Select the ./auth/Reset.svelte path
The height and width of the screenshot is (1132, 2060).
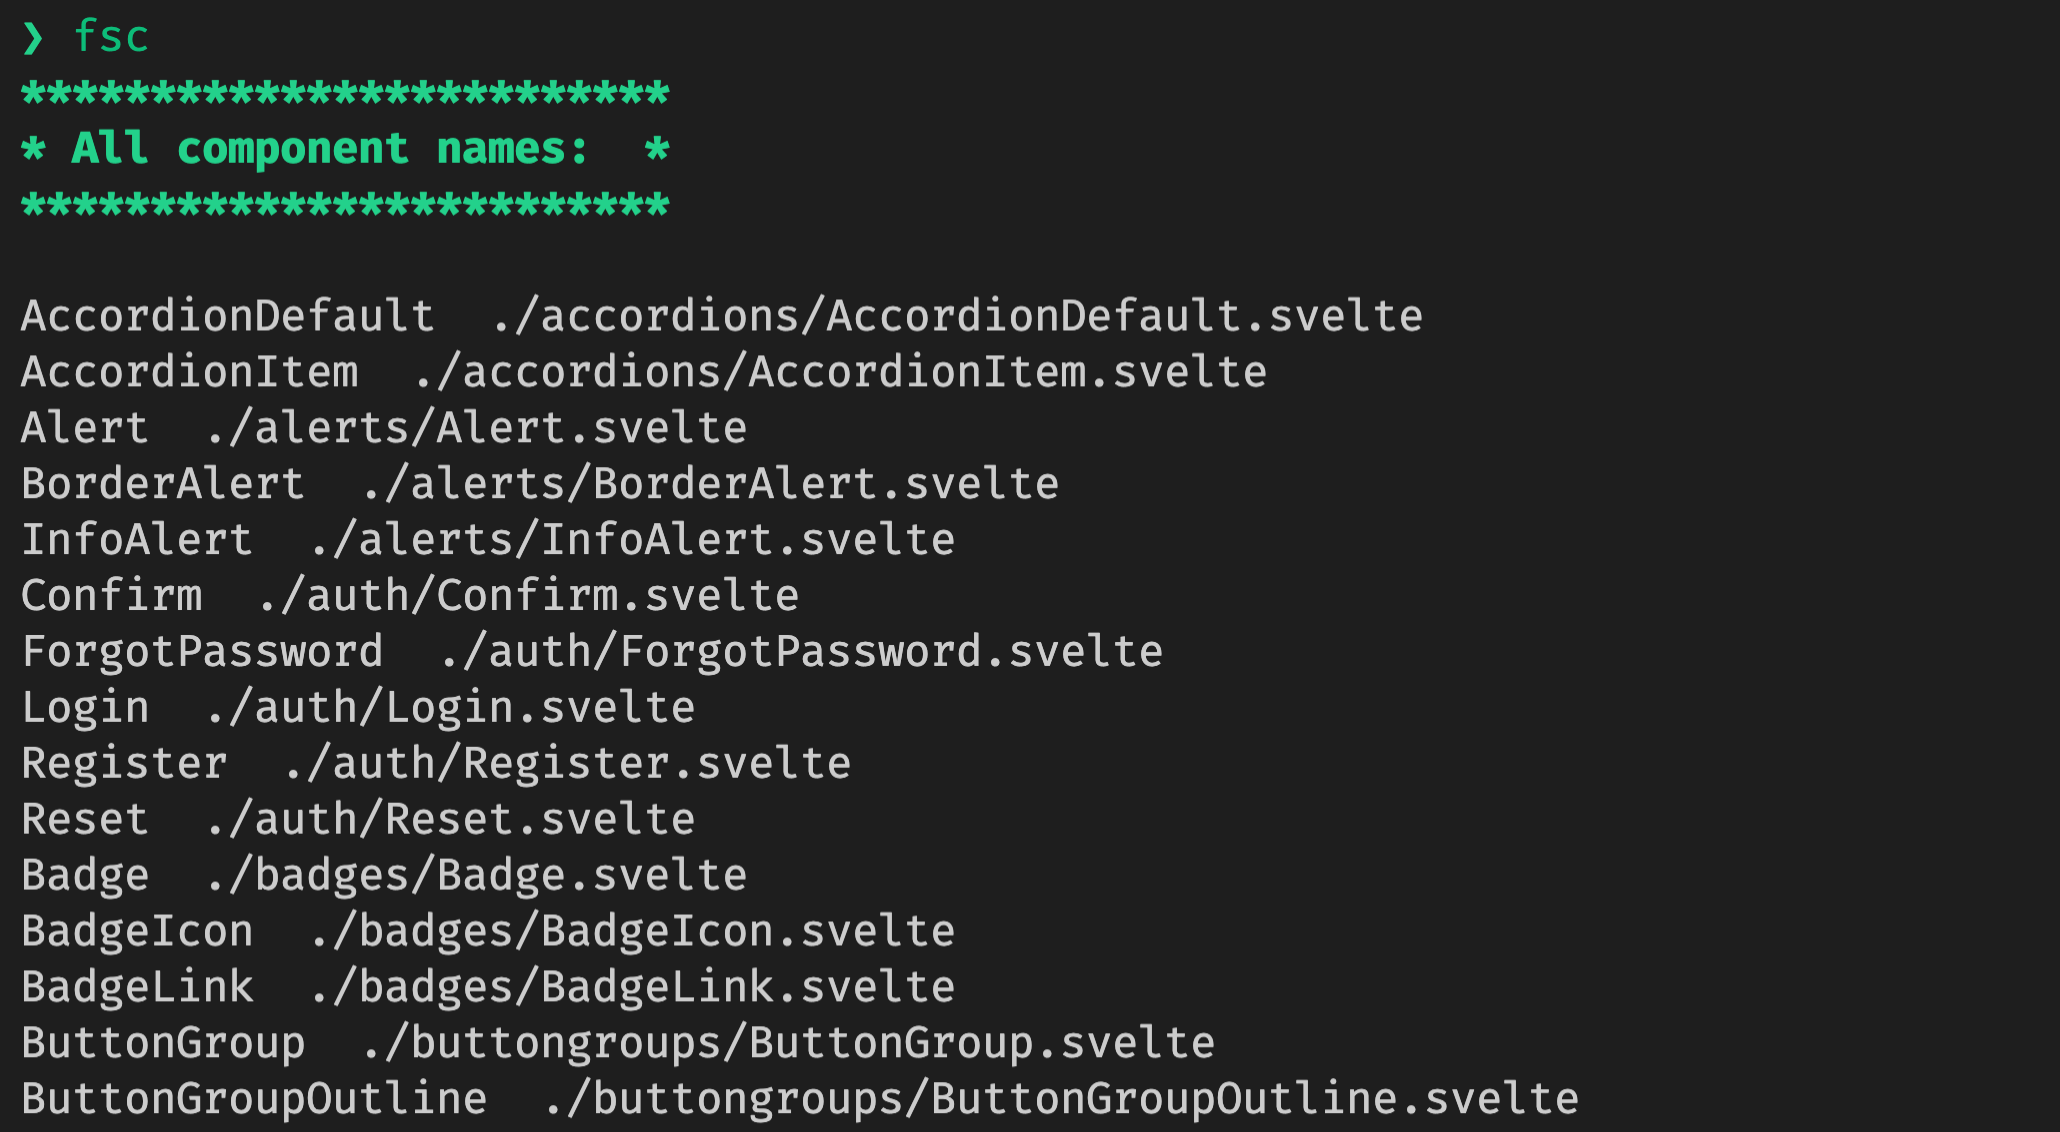[x=450, y=820]
